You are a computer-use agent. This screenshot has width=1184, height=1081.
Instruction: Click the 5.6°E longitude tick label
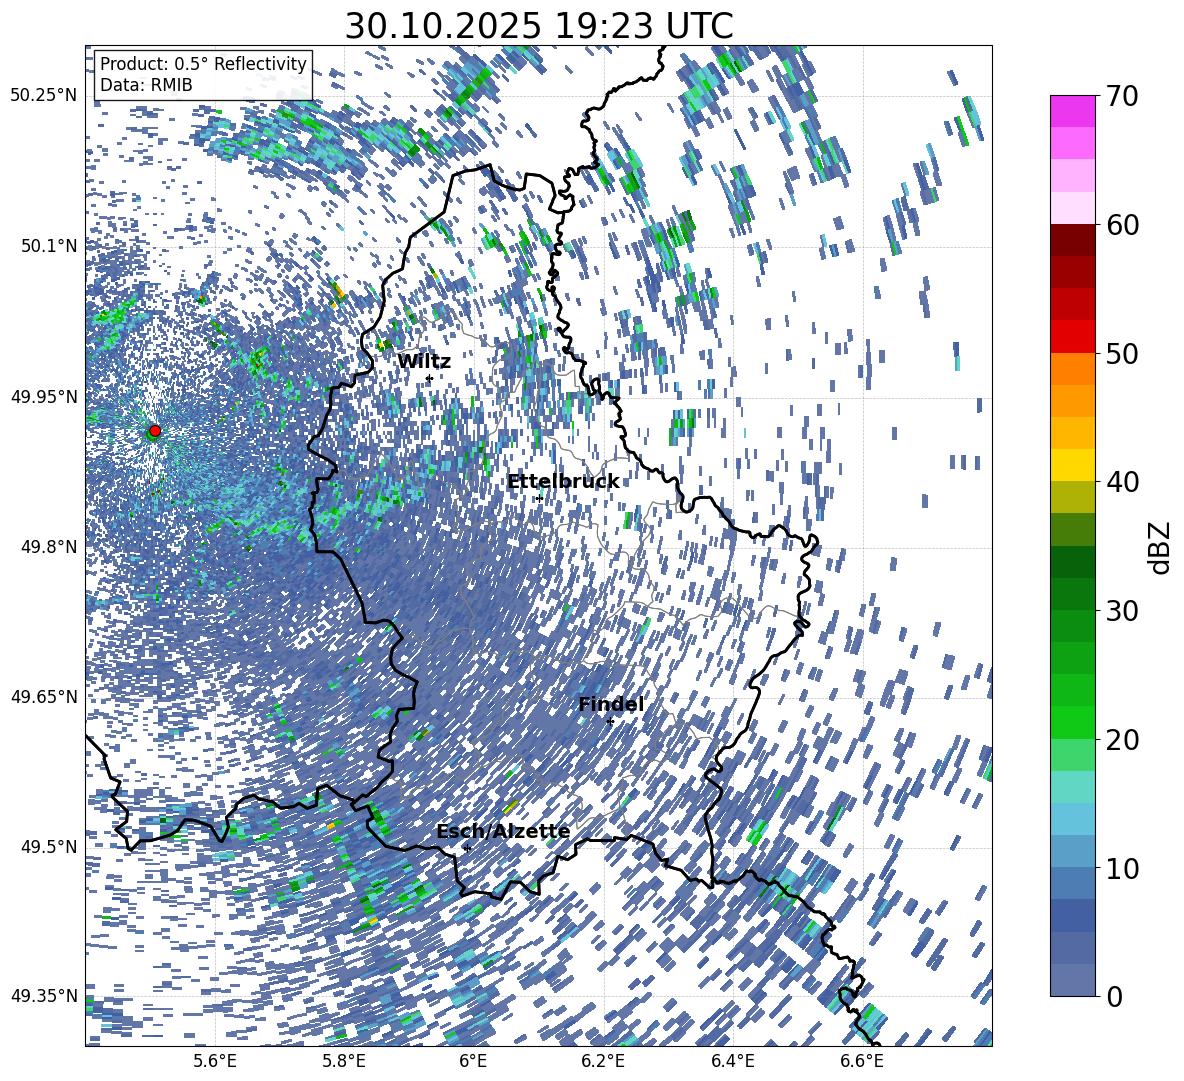tap(216, 1062)
